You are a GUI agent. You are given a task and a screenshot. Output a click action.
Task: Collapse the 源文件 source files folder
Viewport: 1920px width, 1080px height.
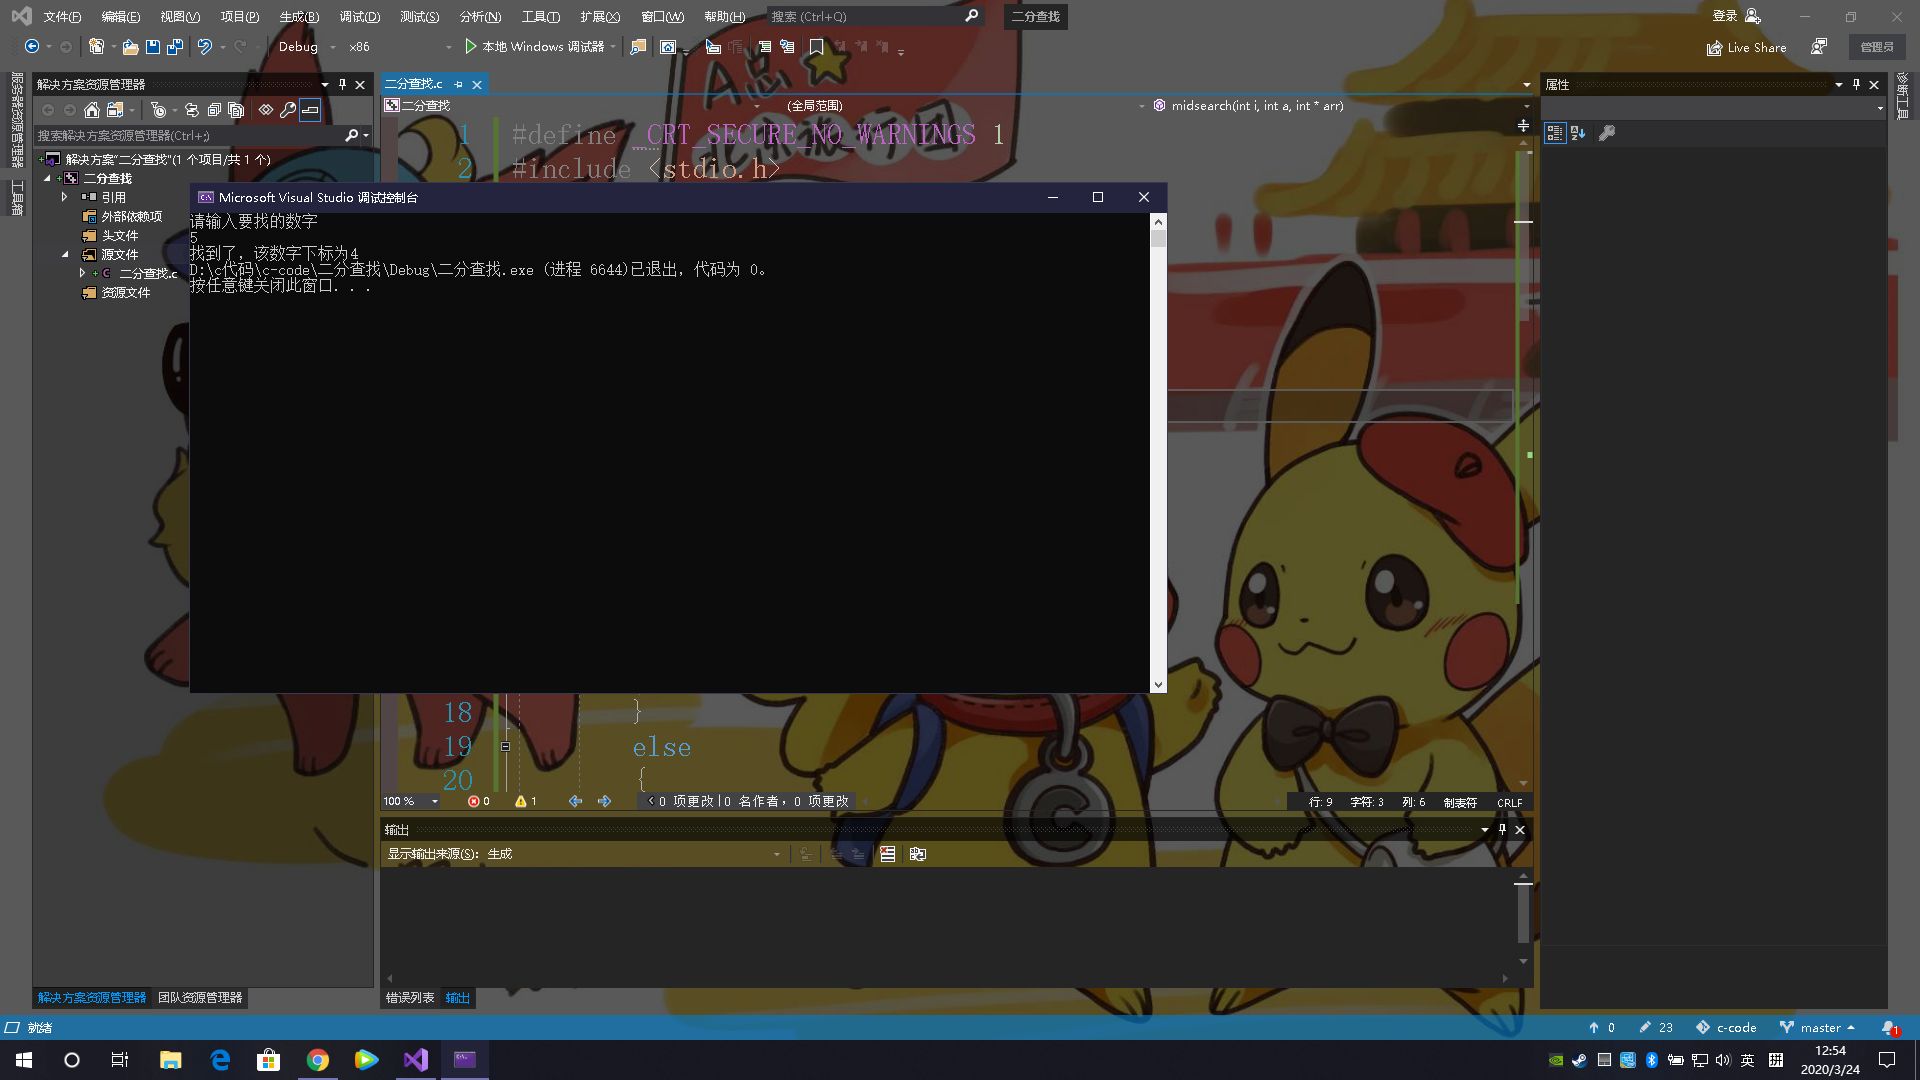tap(65, 254)
